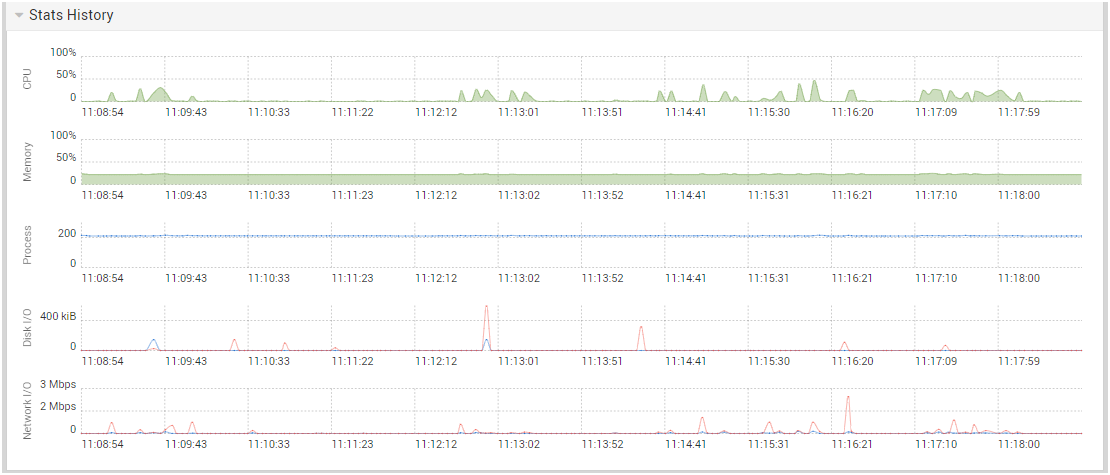Click the Memory axis label
This screenshot has height=475, width=1110.
[28, 162]
